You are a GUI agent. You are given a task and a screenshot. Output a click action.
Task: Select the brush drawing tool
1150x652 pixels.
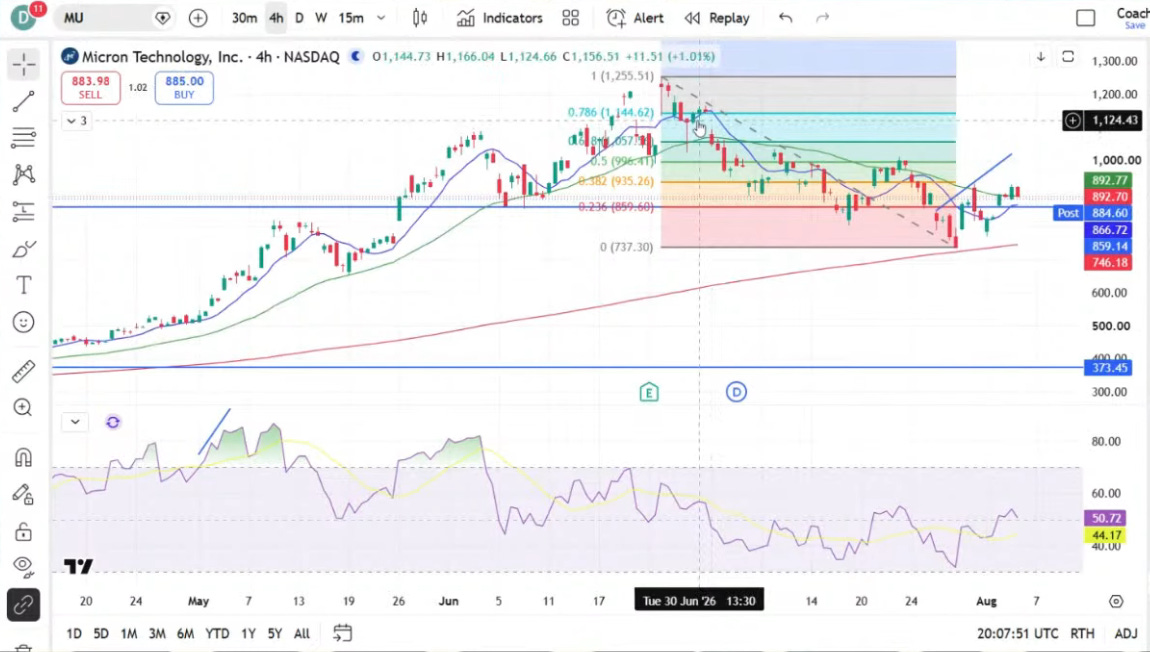coord(23,249)
